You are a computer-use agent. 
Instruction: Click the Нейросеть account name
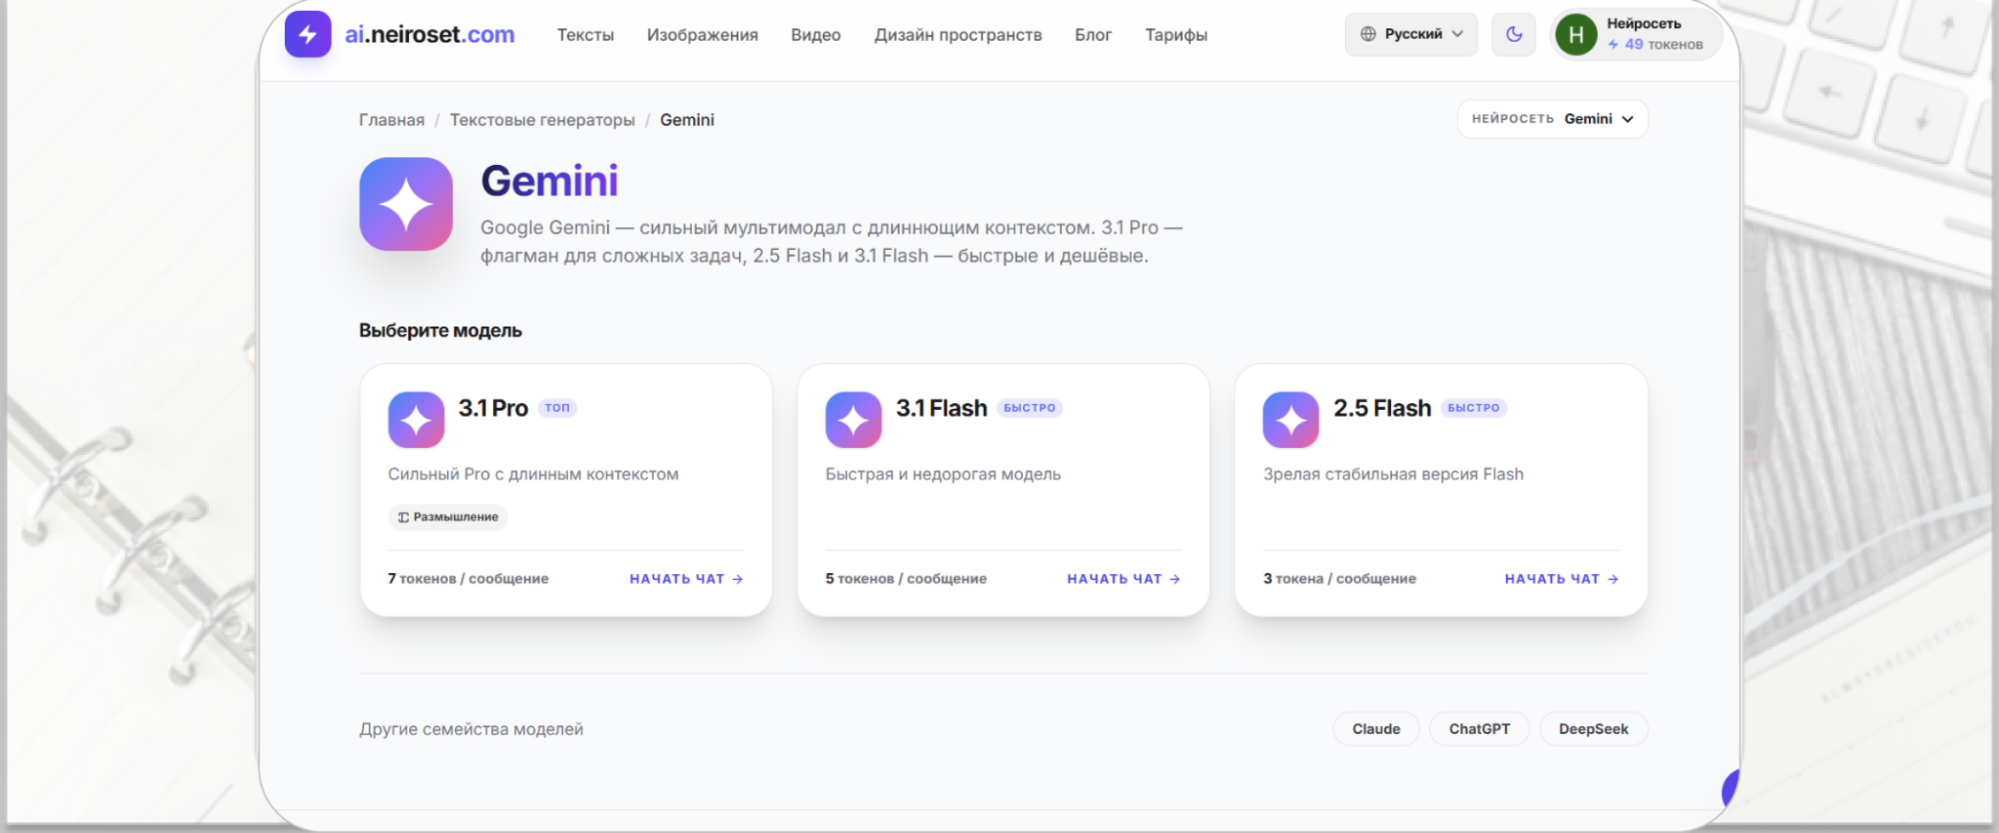pyautogui.click(x=1644, y=23)
